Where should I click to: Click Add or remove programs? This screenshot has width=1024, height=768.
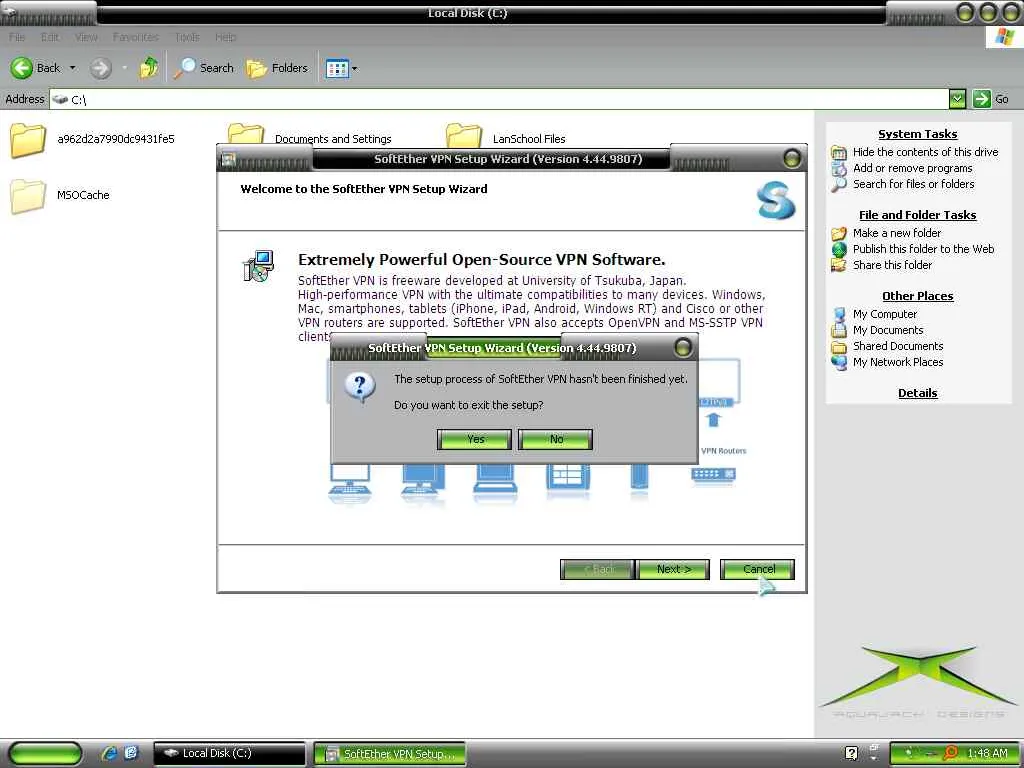click(912, 168)
